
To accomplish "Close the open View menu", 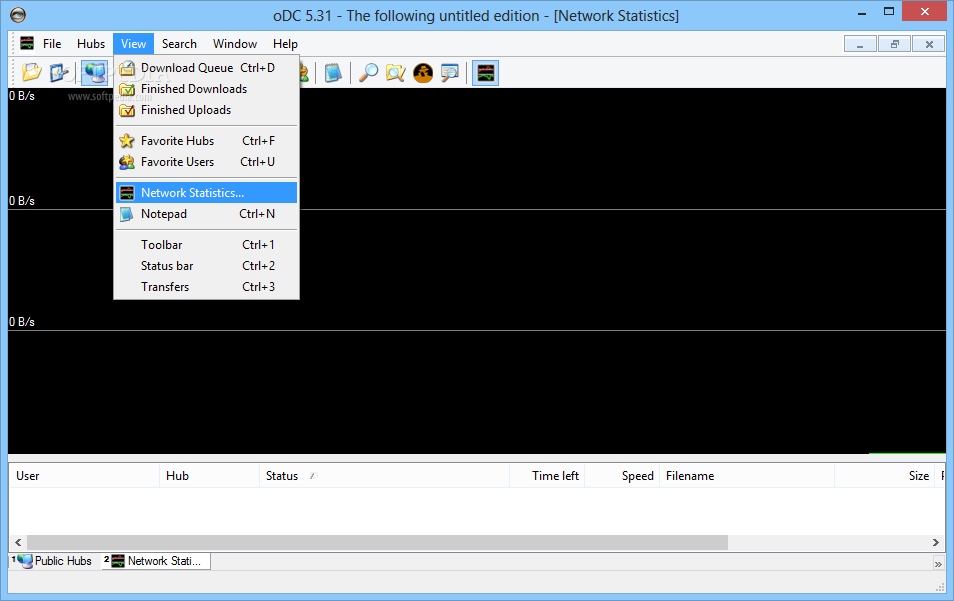I will click(133, 44).
